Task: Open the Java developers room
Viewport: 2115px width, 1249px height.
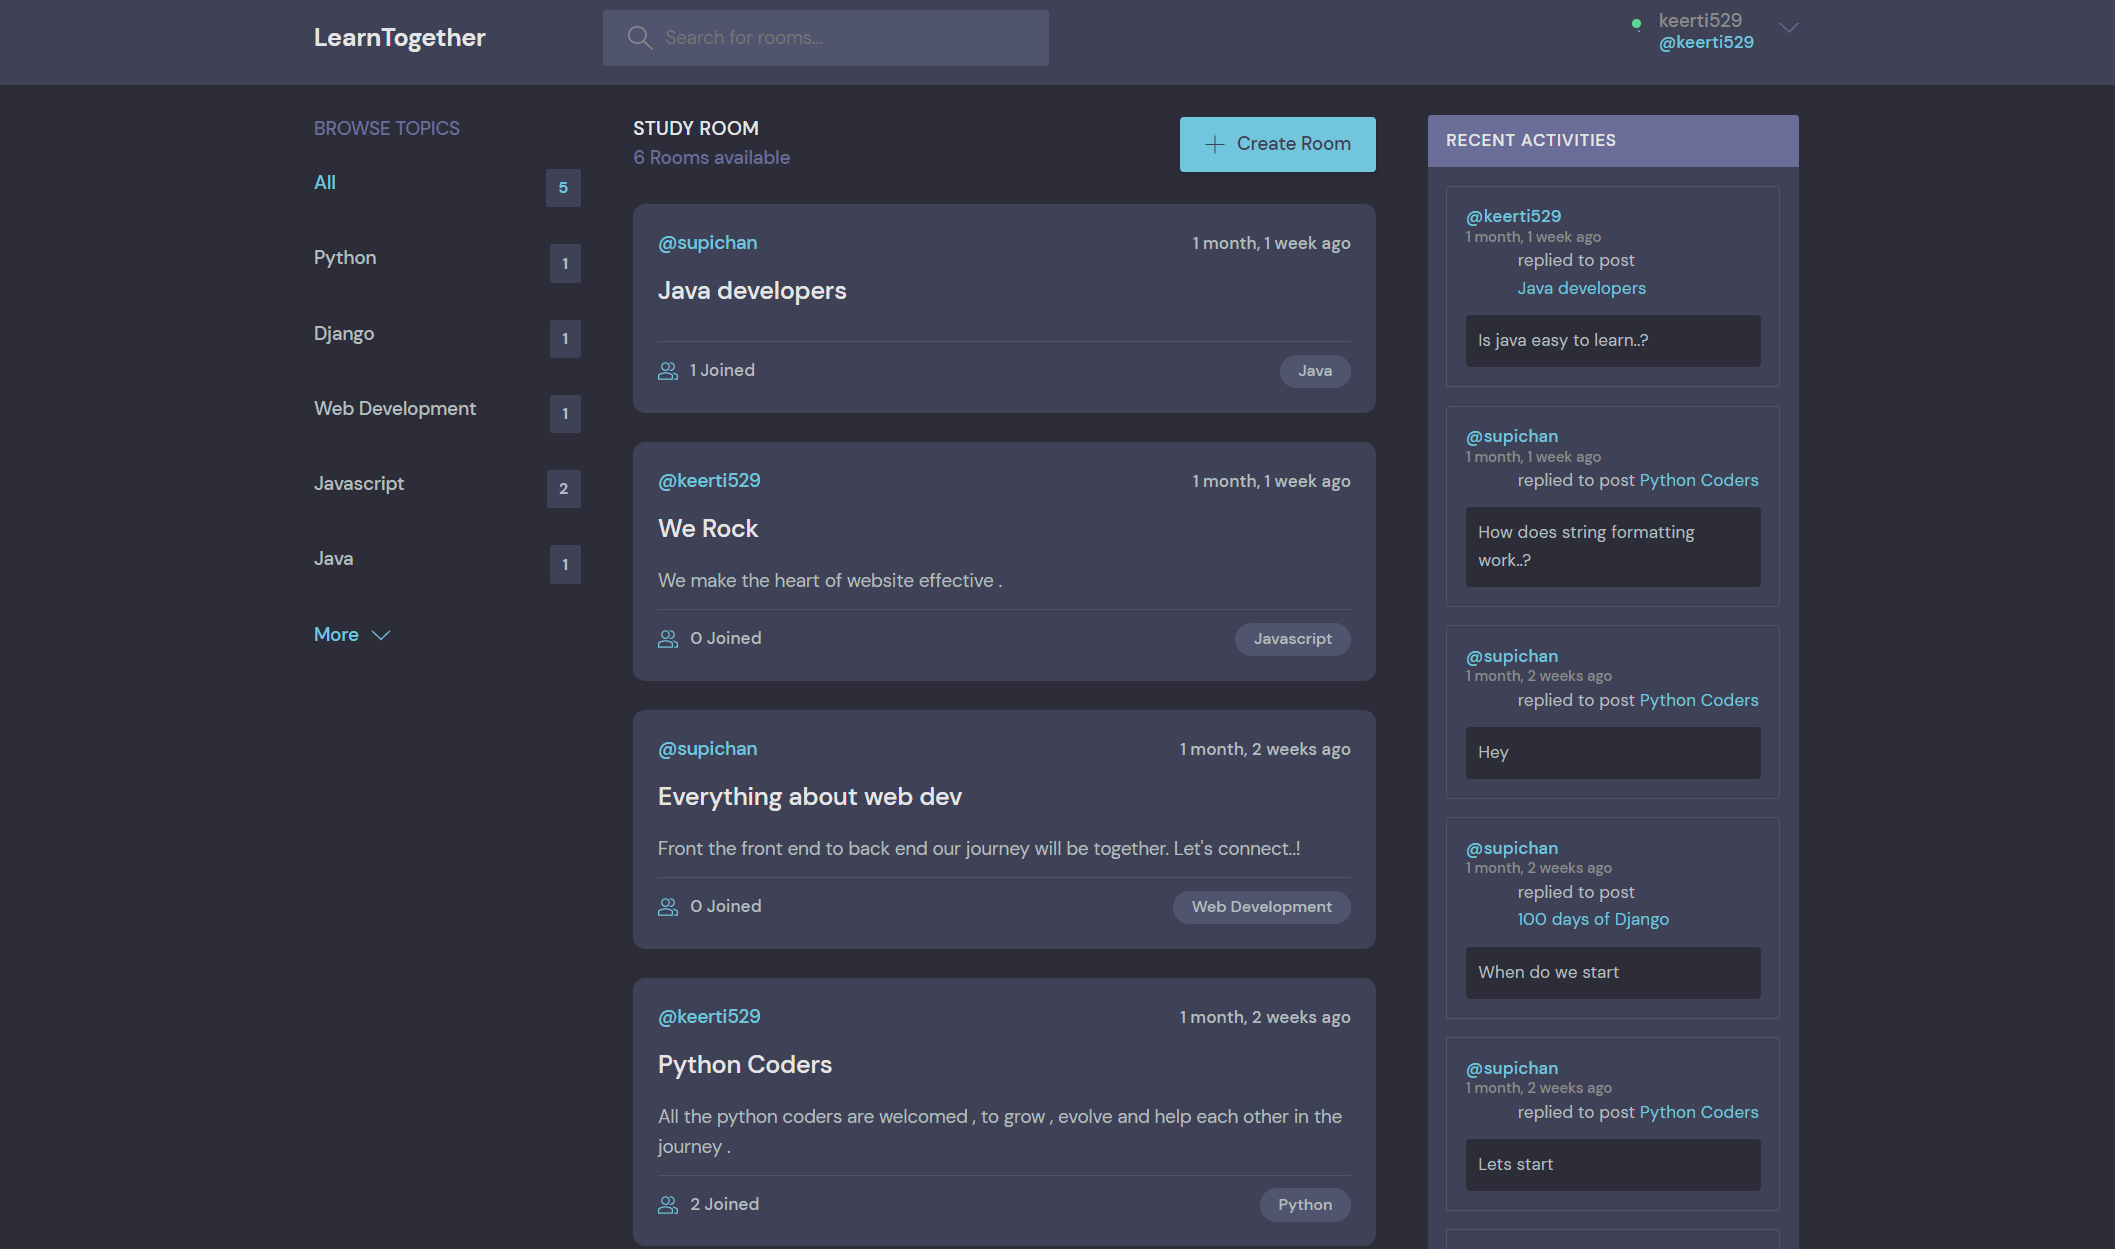Action: [x=752, y=291]
